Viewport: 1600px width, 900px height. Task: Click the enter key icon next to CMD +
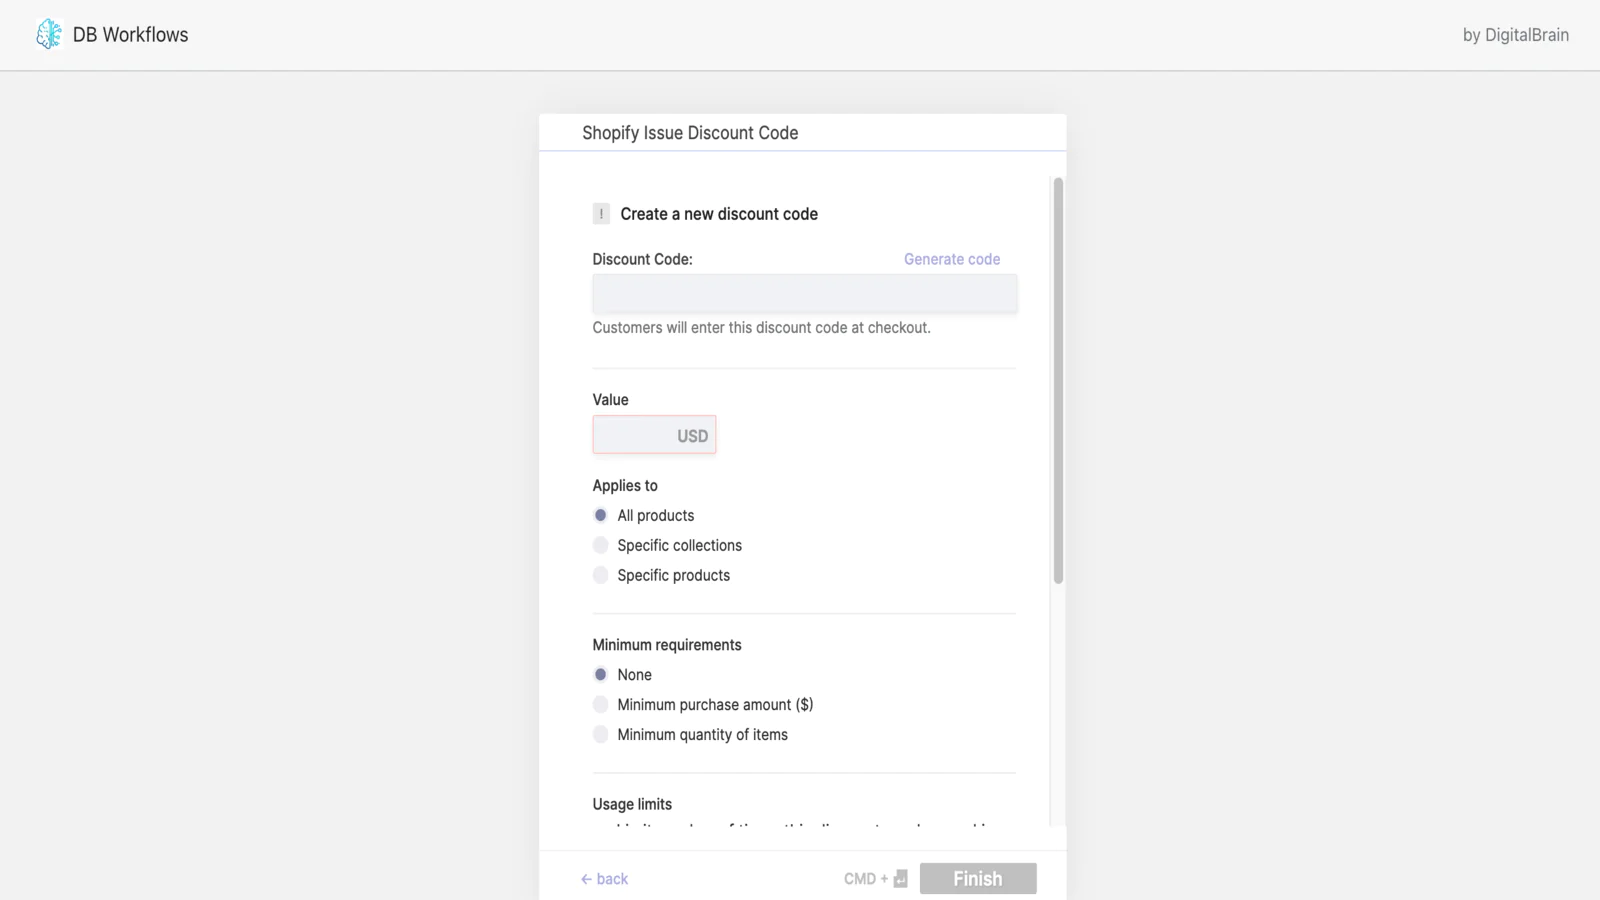coord(900,879)
